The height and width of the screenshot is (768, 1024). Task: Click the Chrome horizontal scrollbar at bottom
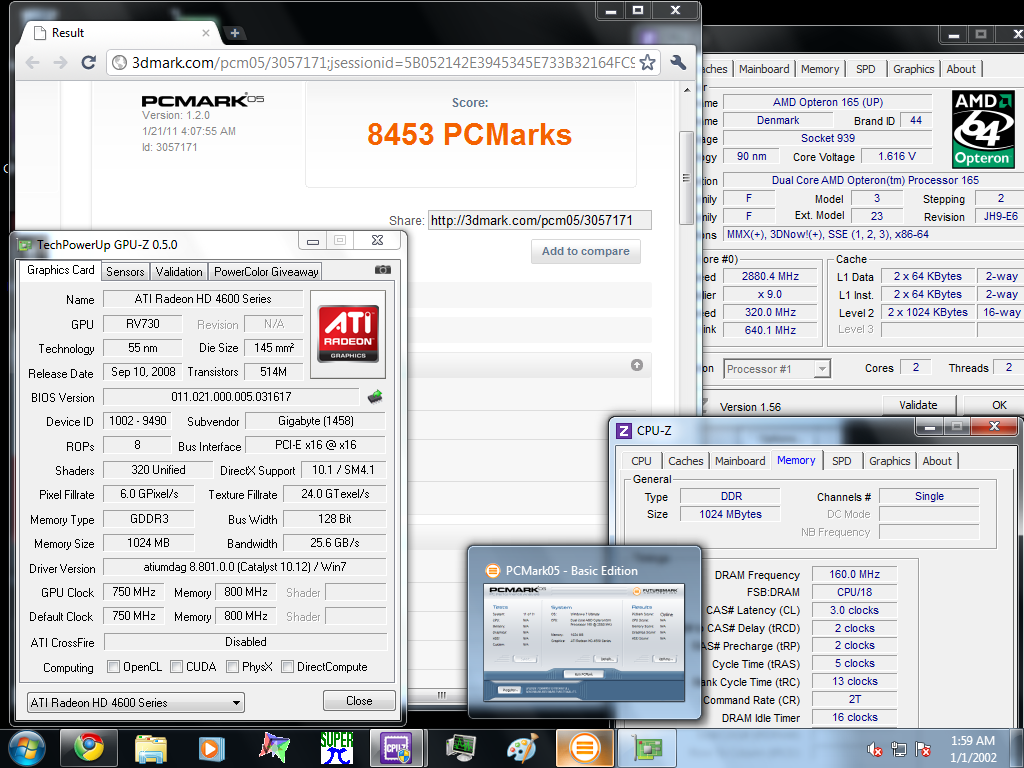(x=441, y=694)
